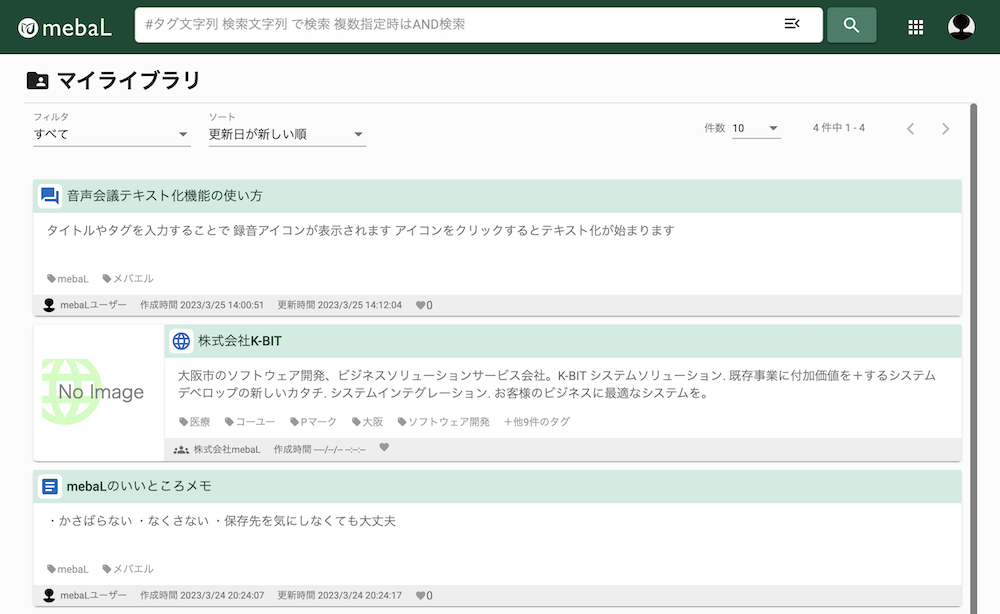Screen dimensions: 1000x614
Task: Click the globe icon next to 株式会社K-BIT
Action: (181, 341)
